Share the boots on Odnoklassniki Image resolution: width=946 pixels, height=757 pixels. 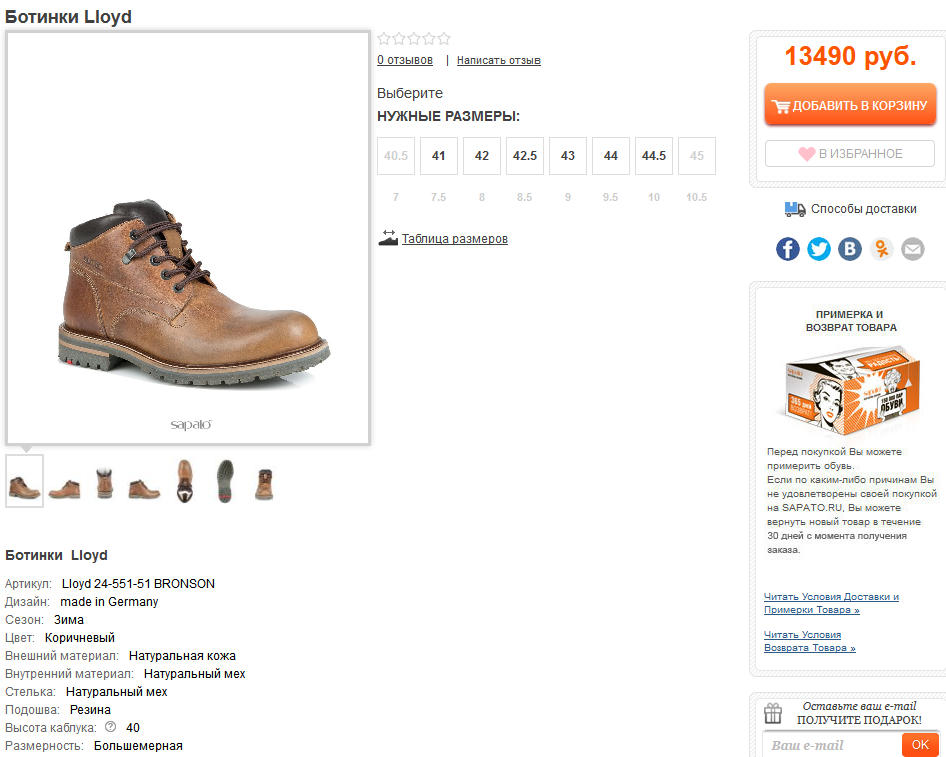[881, 249]
